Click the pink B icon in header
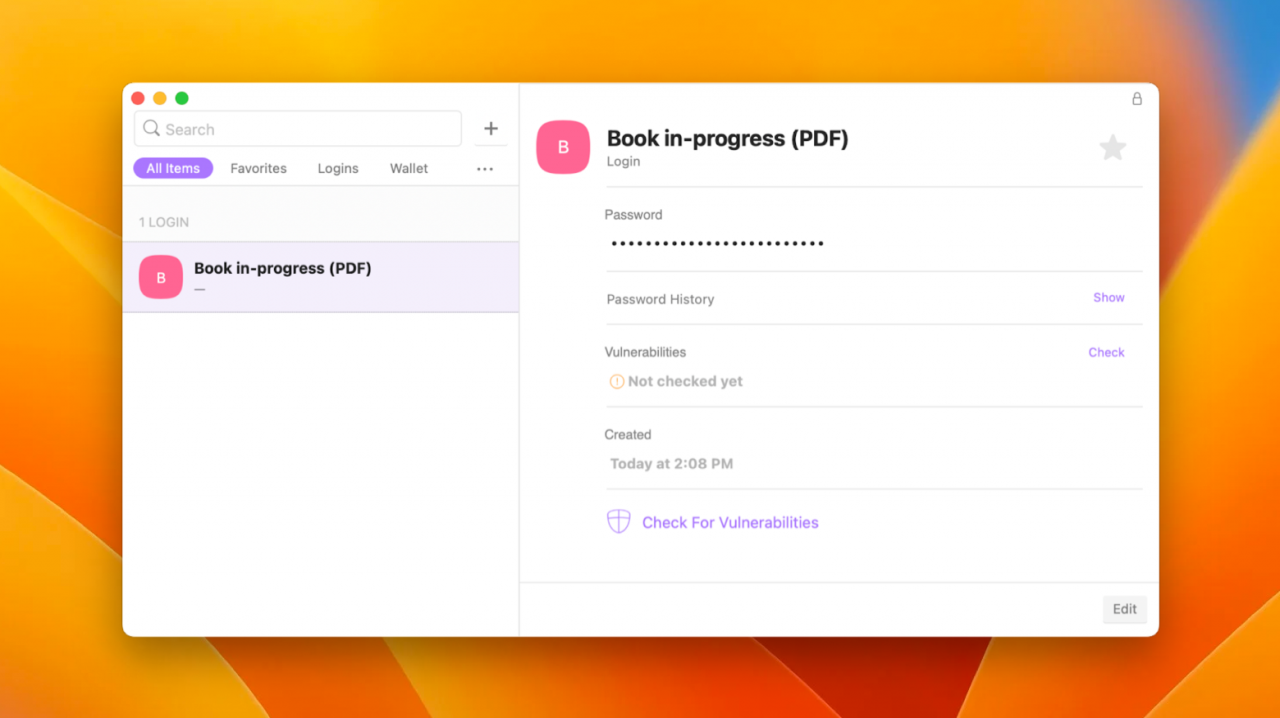Screen dimensions: 1280x718 [563, 147]
